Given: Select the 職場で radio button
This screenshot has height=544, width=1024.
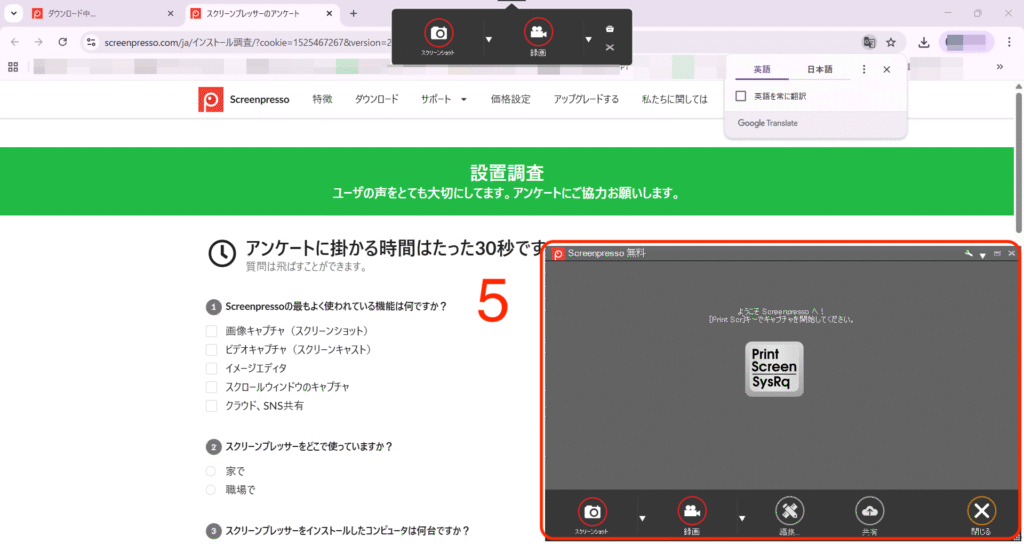Looking at the screenshot, I should coord(211,490).
